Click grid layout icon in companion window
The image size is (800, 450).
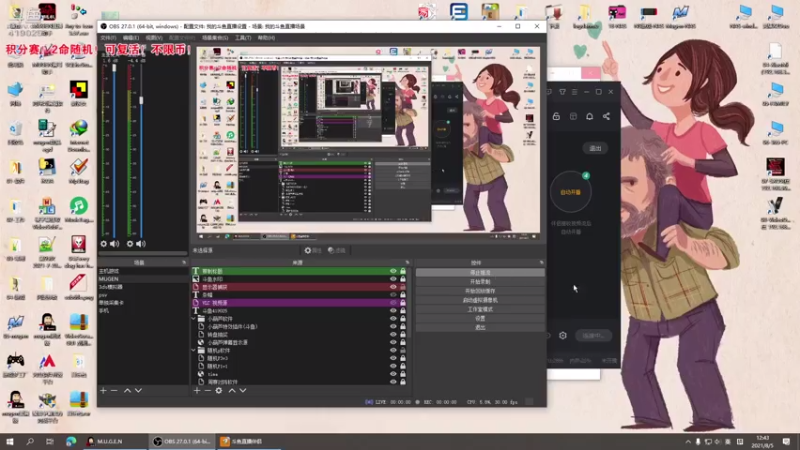[573, 116]
